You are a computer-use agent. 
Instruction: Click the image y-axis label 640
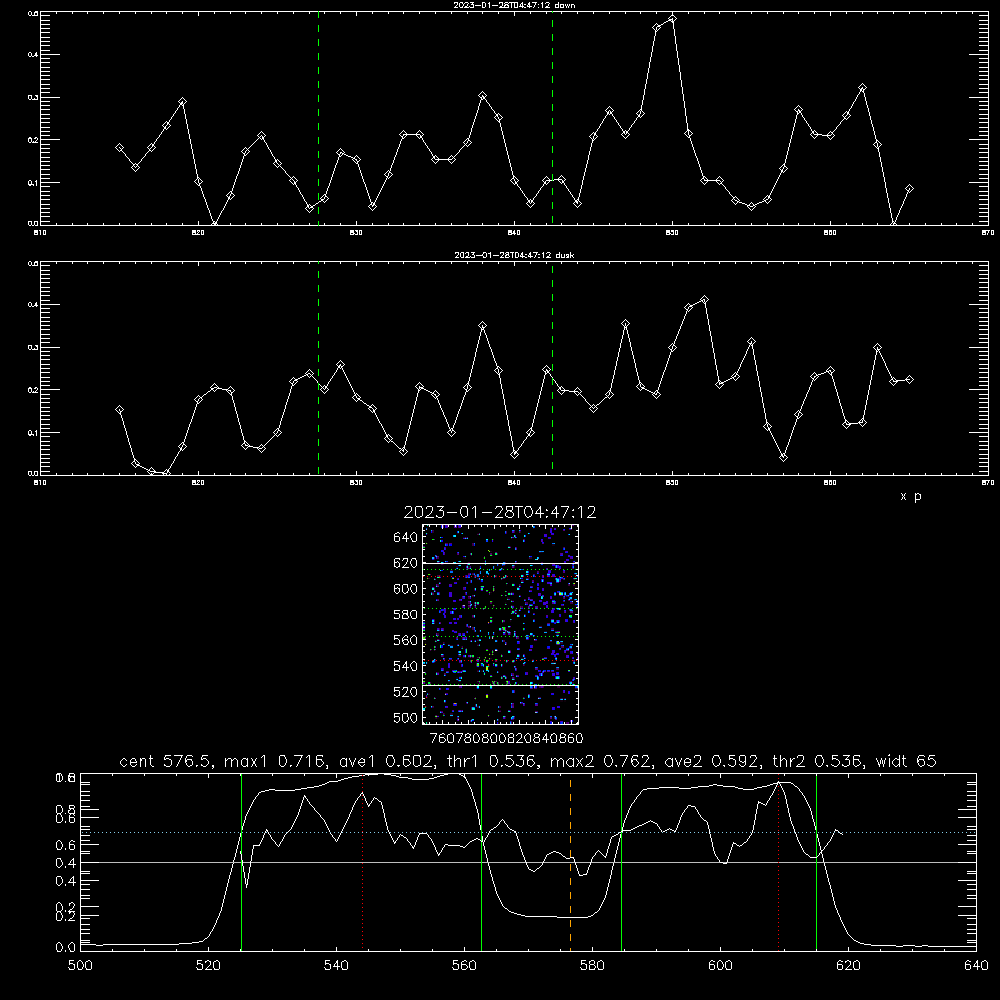406,537
